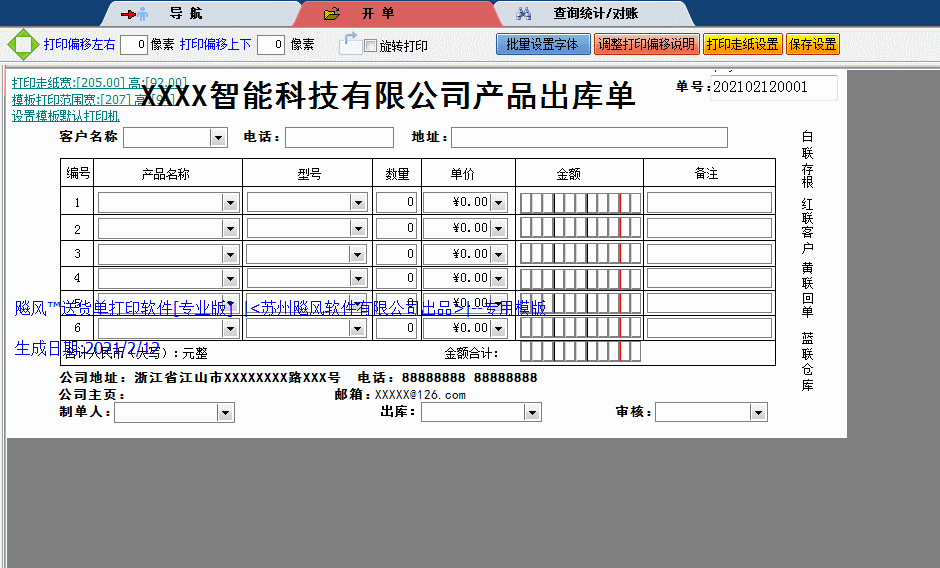Click the 金额合计 total digit grid
This screenshot has width=940, height=568.
coord(580,351)
